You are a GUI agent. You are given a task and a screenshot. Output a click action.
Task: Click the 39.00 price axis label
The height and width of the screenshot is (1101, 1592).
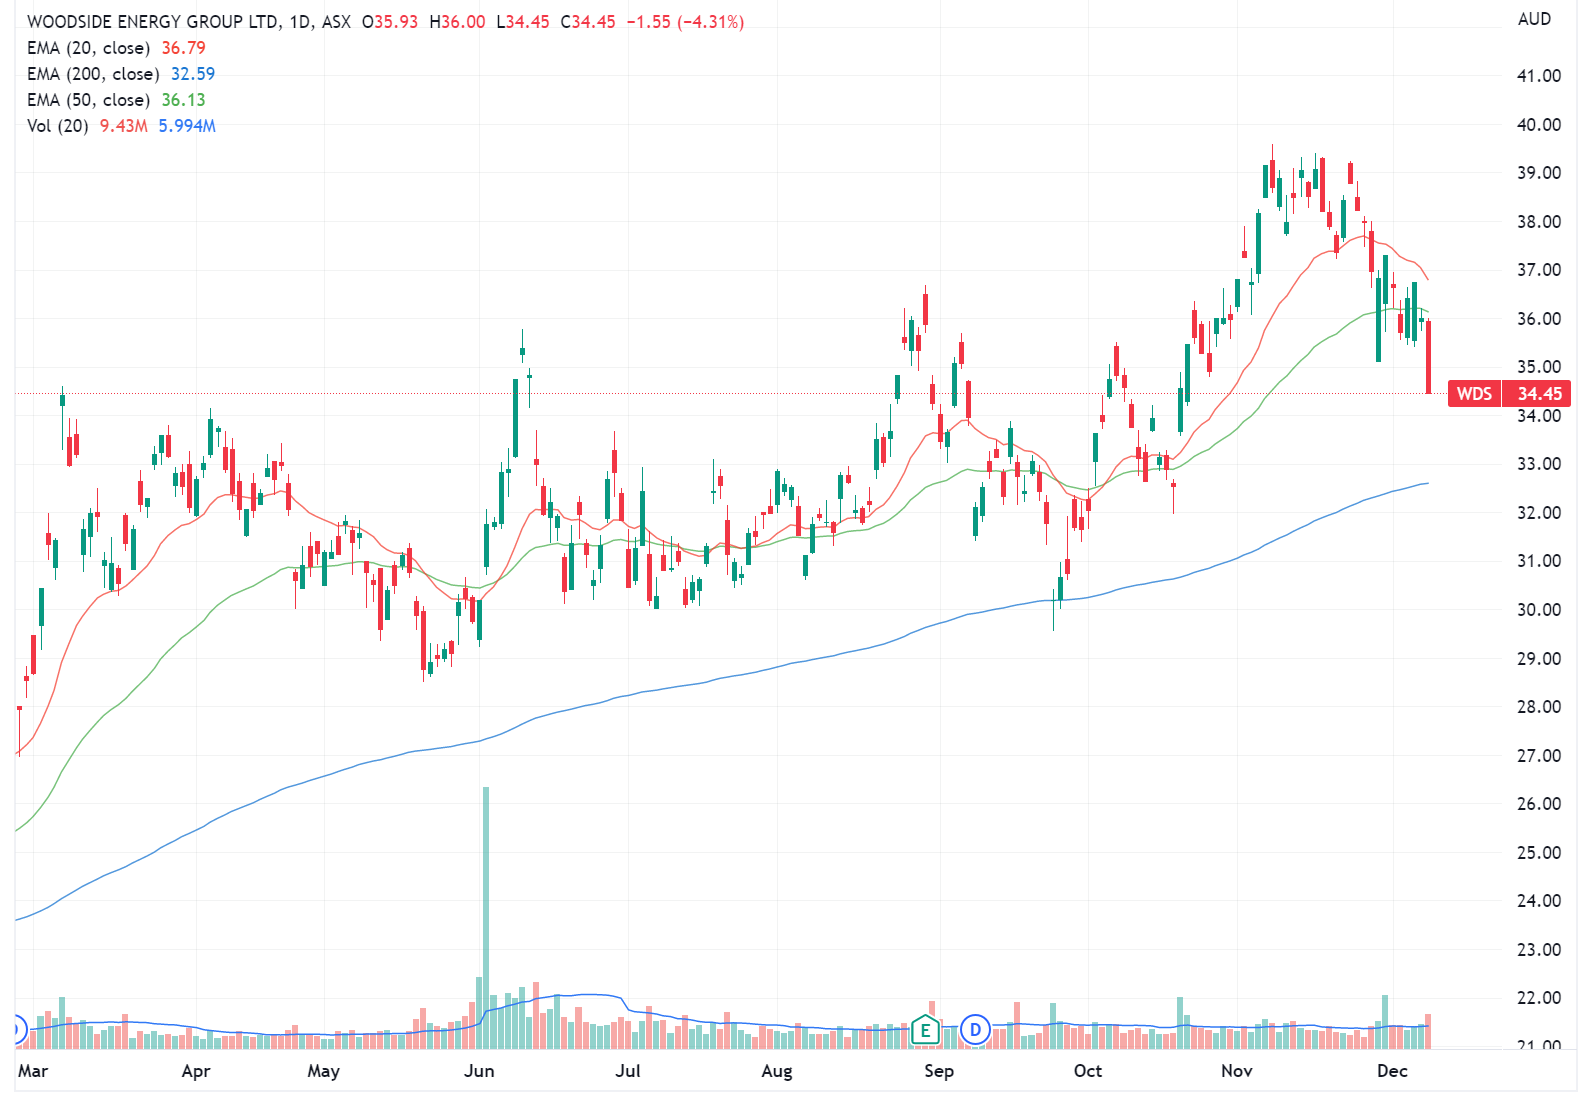(x=1539, y=173)
